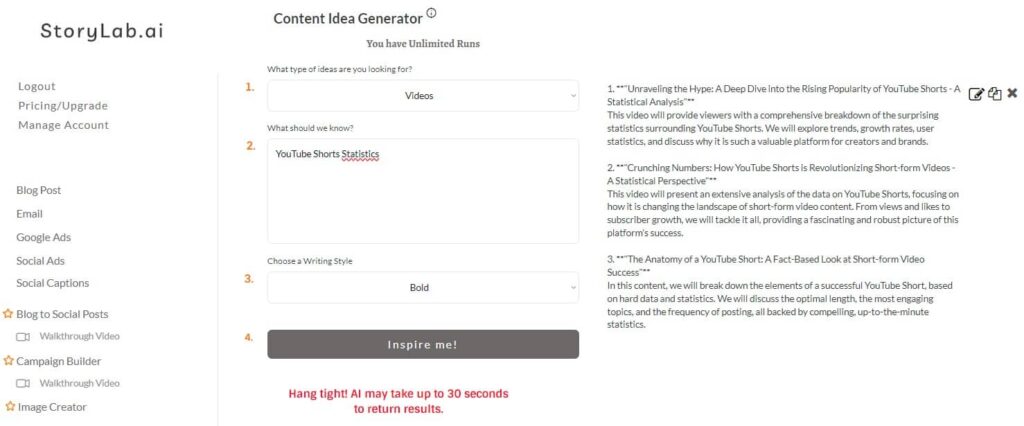Select Google Ads in the sidebar
1024x426 pixels.
pos(44,237)
